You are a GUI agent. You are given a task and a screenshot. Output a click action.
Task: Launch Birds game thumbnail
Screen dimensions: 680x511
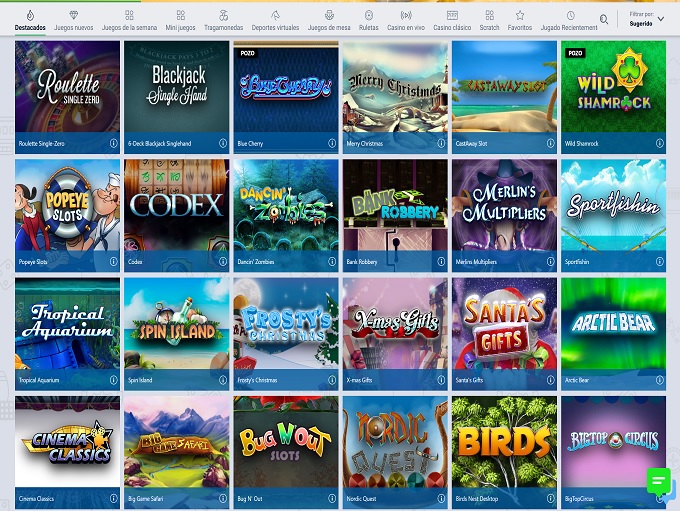pos(504,442)
